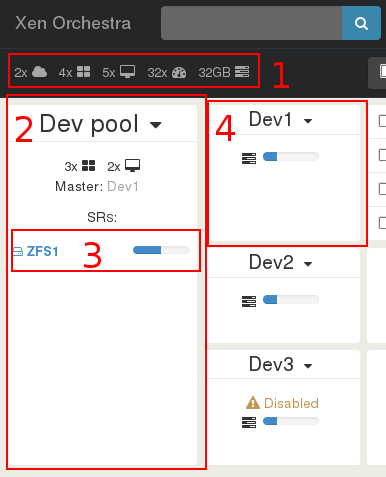Click the Dev2 memory icon
Screen dimensions: 386x477
click(249, 301)
